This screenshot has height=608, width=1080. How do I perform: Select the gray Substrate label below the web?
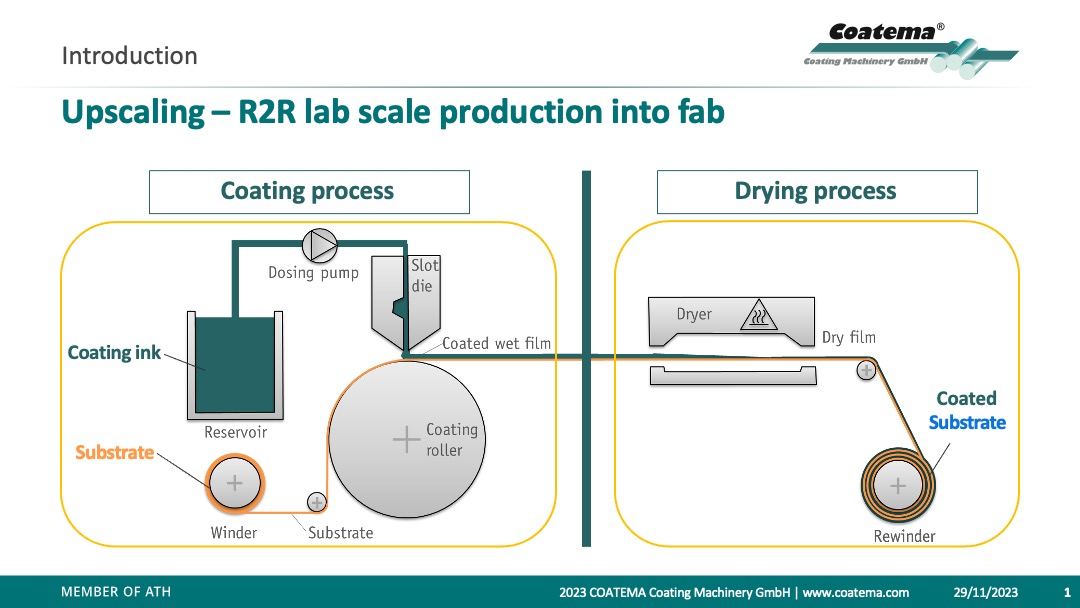pos(340,532)
